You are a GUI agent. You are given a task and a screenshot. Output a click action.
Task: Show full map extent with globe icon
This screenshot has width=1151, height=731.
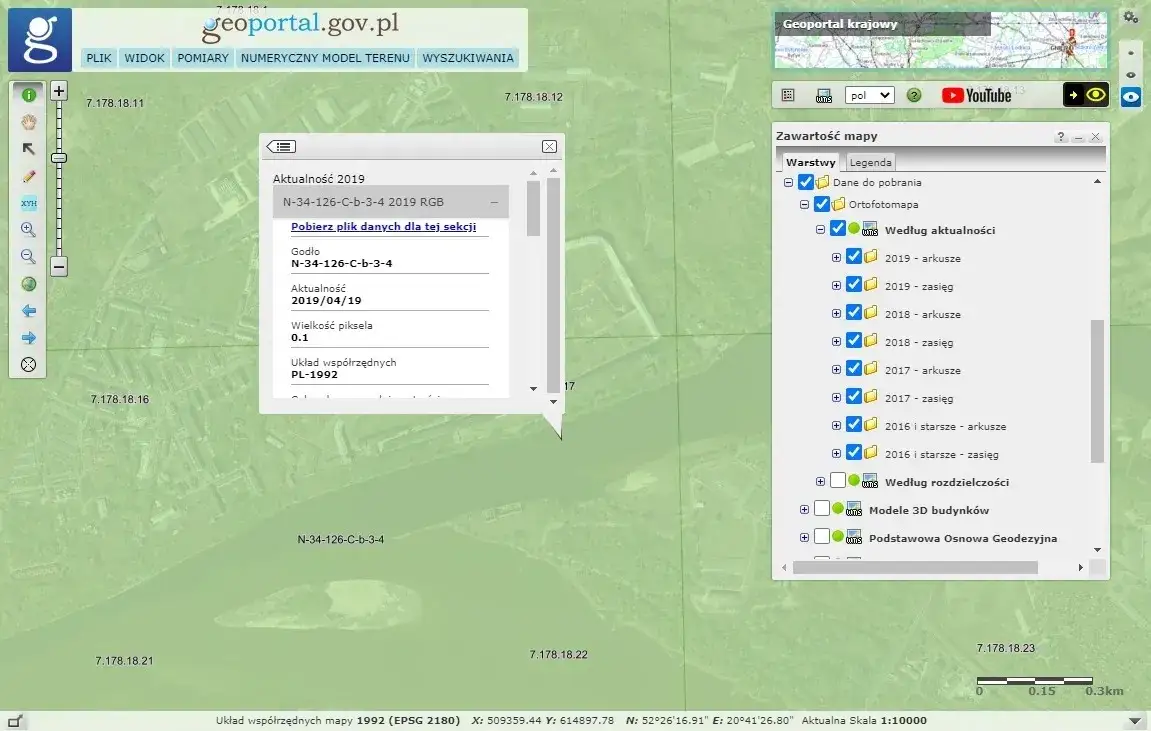28,284
